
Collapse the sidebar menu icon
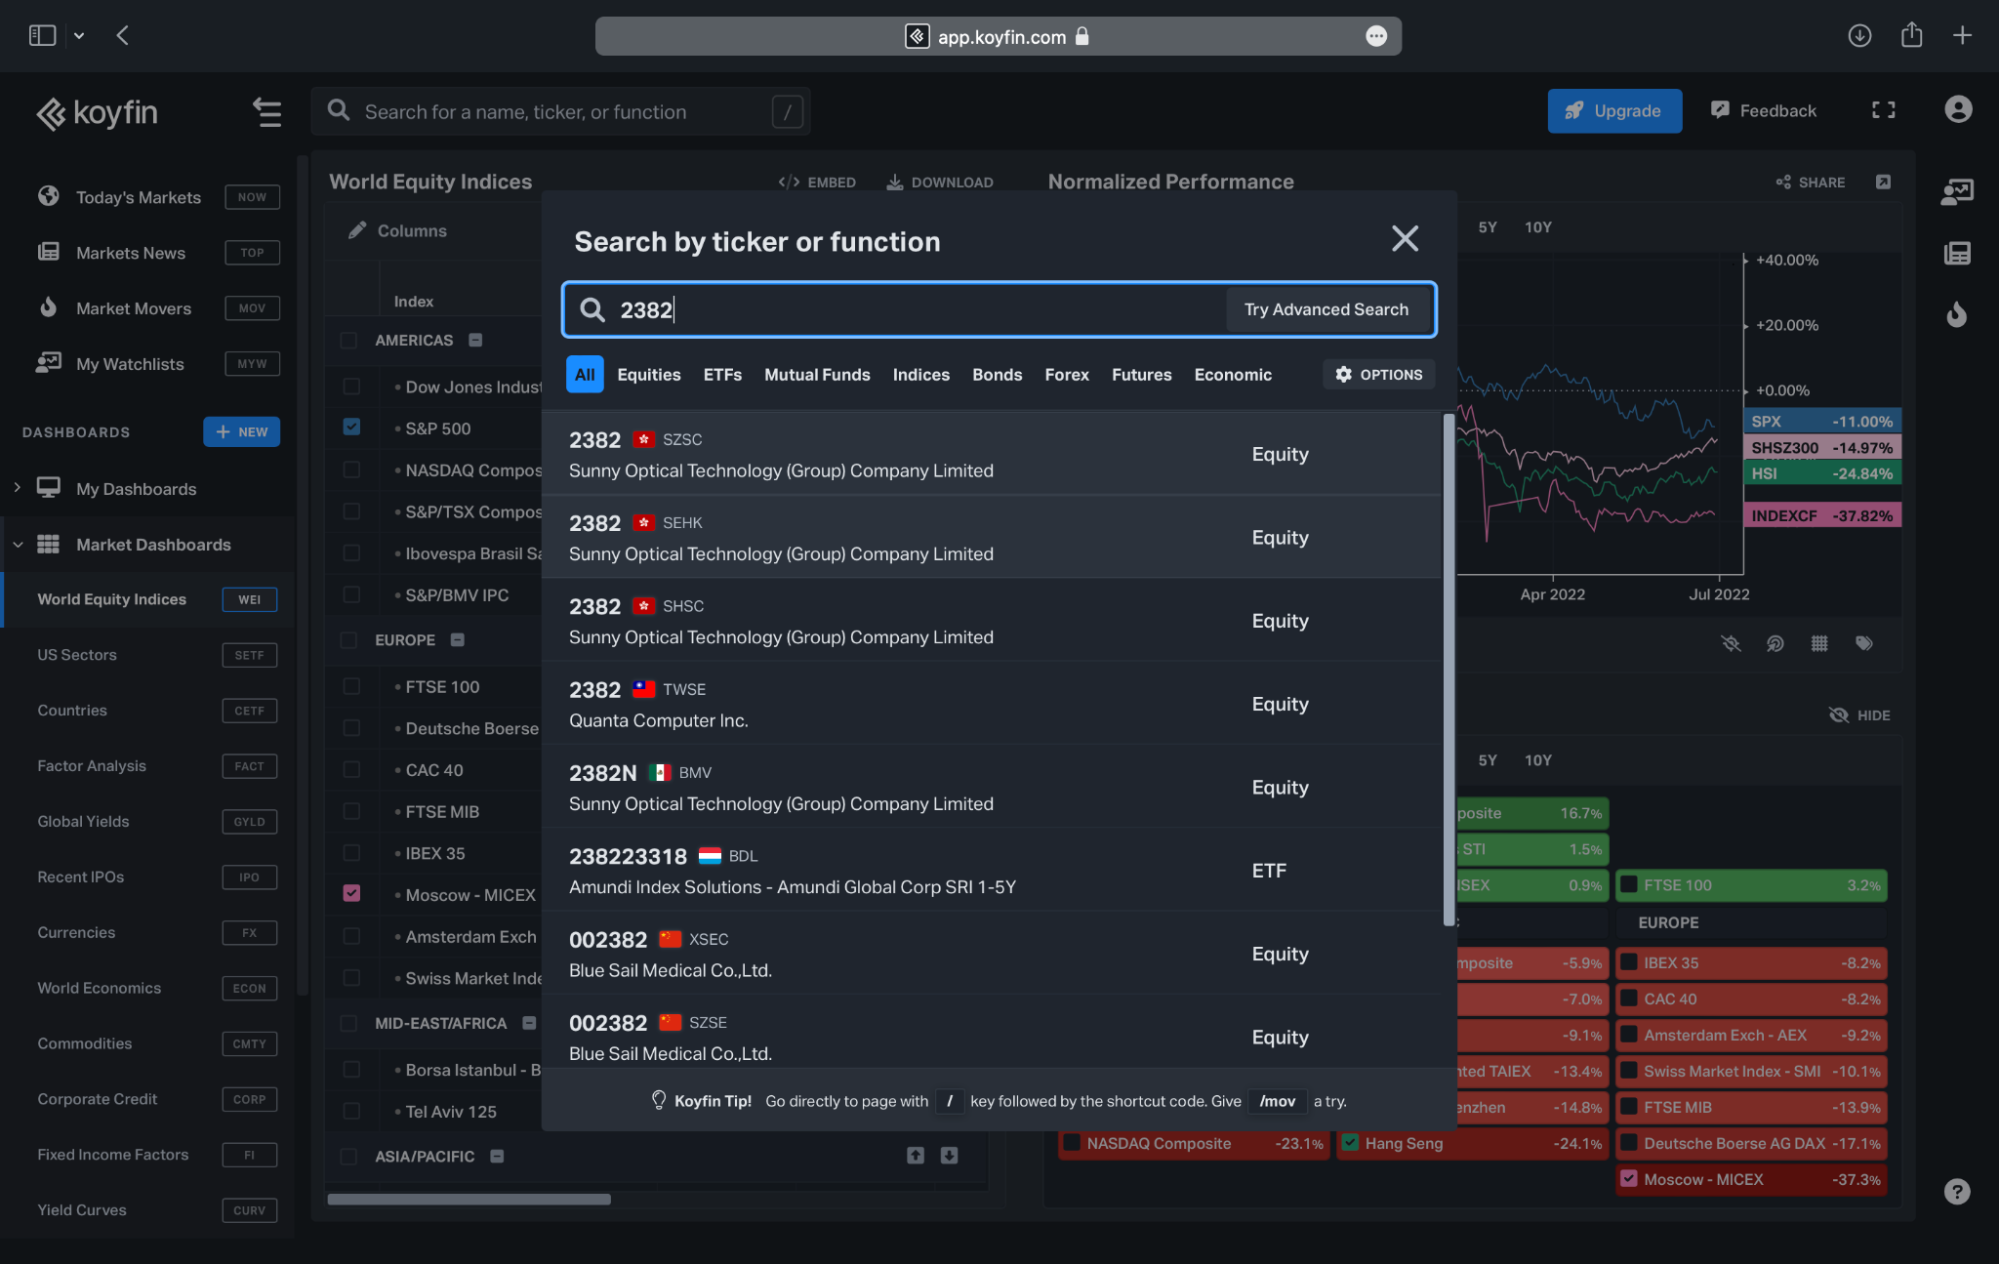(x=266, y=112)
